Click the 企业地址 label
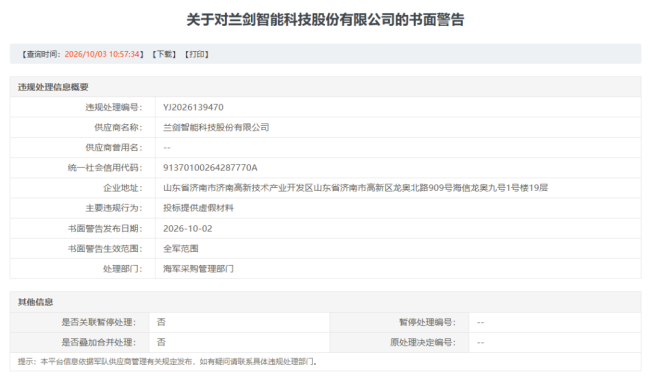Screen dimensions: 650x377 [123, 188]
